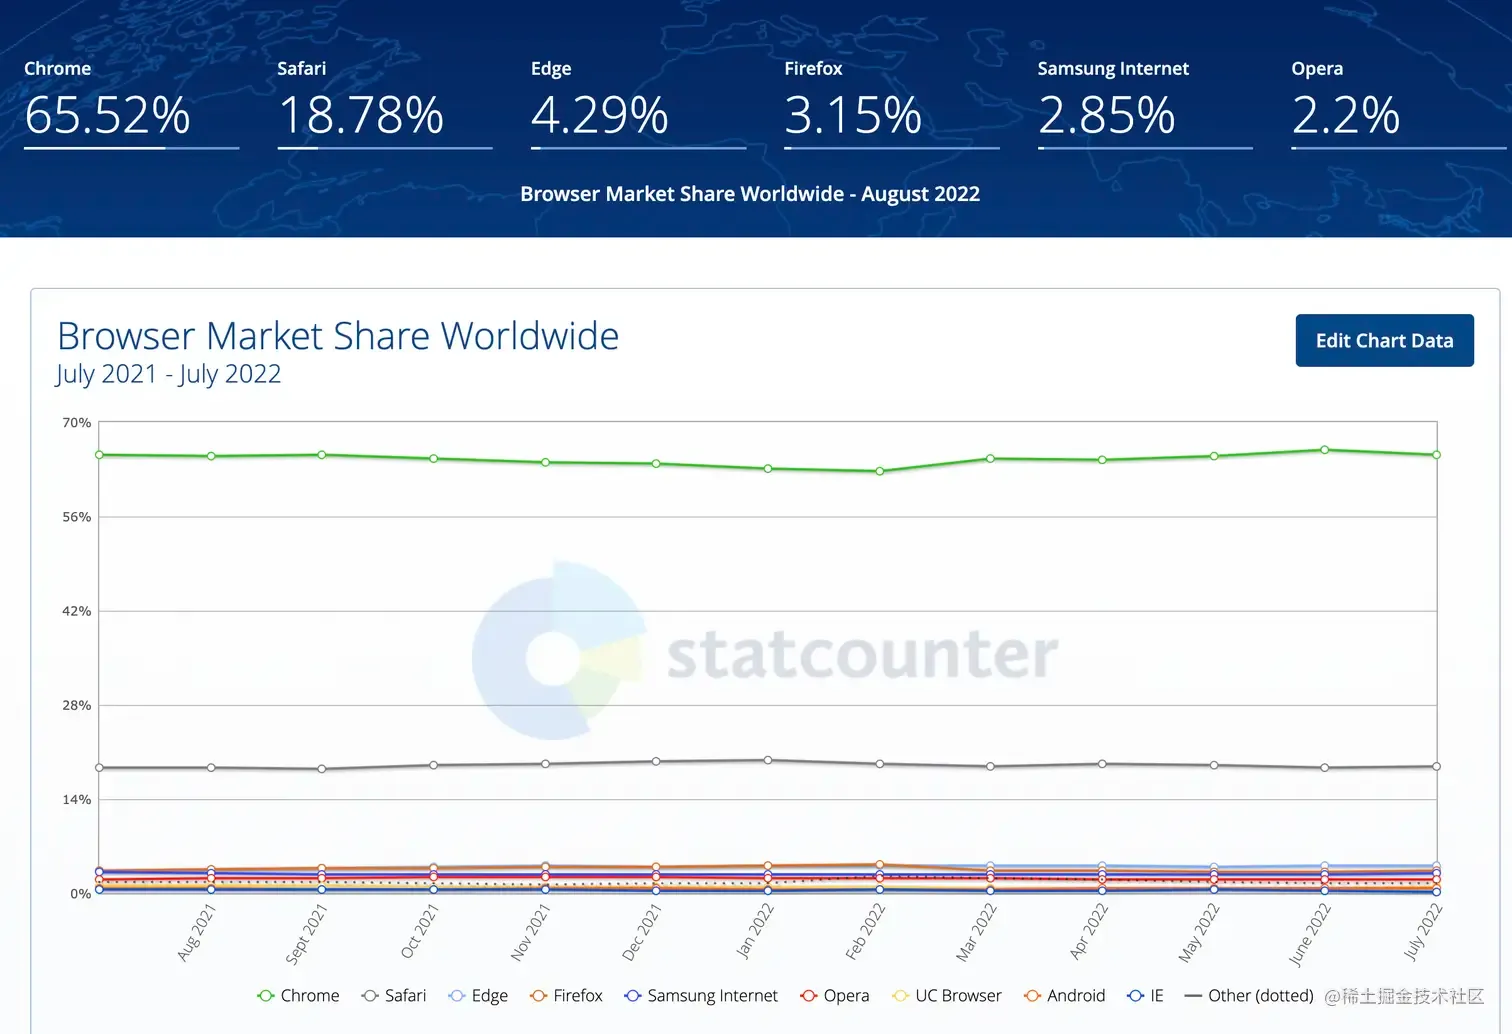Open the Firefox 3.15% statistic
This screenshot has width=1512, height=1034.
coord(892,104)
